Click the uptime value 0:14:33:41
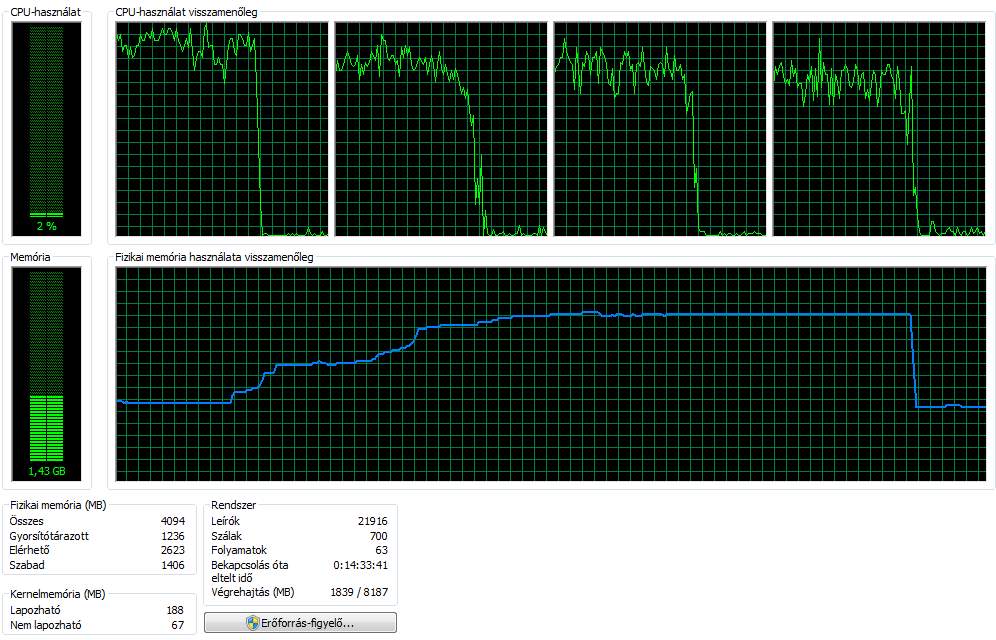This screenshot has width=996, height=640. [361, 565]
